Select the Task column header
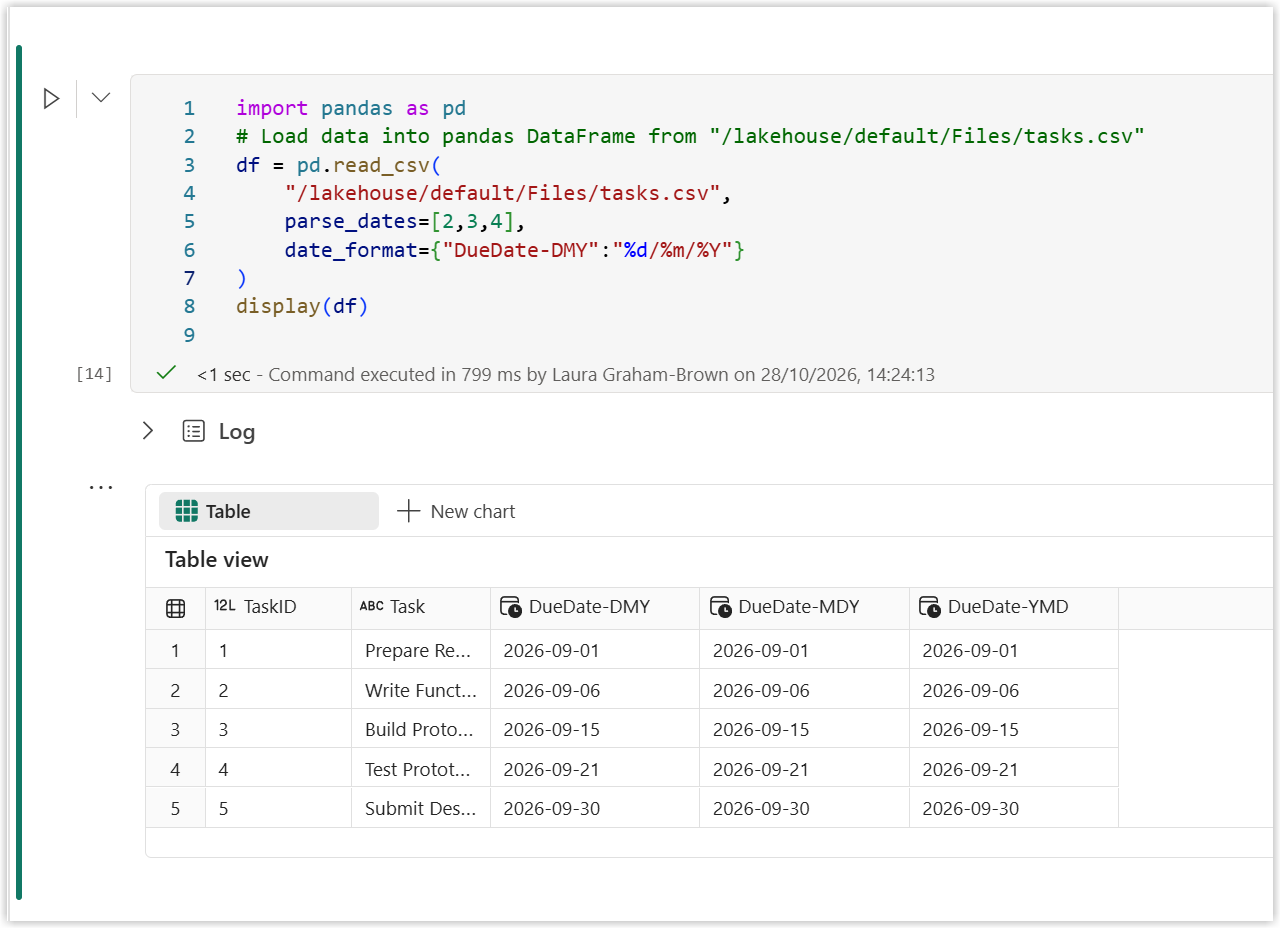This screenshot has height=929, width=1281. pyautogui.click(x=421, y=607)
